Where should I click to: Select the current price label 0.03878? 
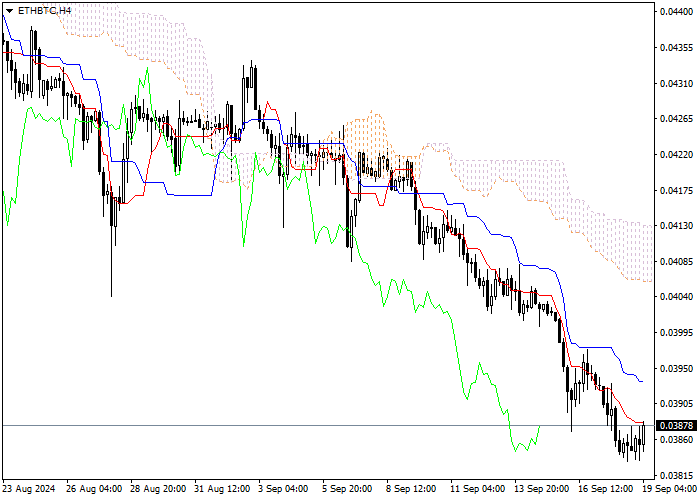click(x=677, y=425)
